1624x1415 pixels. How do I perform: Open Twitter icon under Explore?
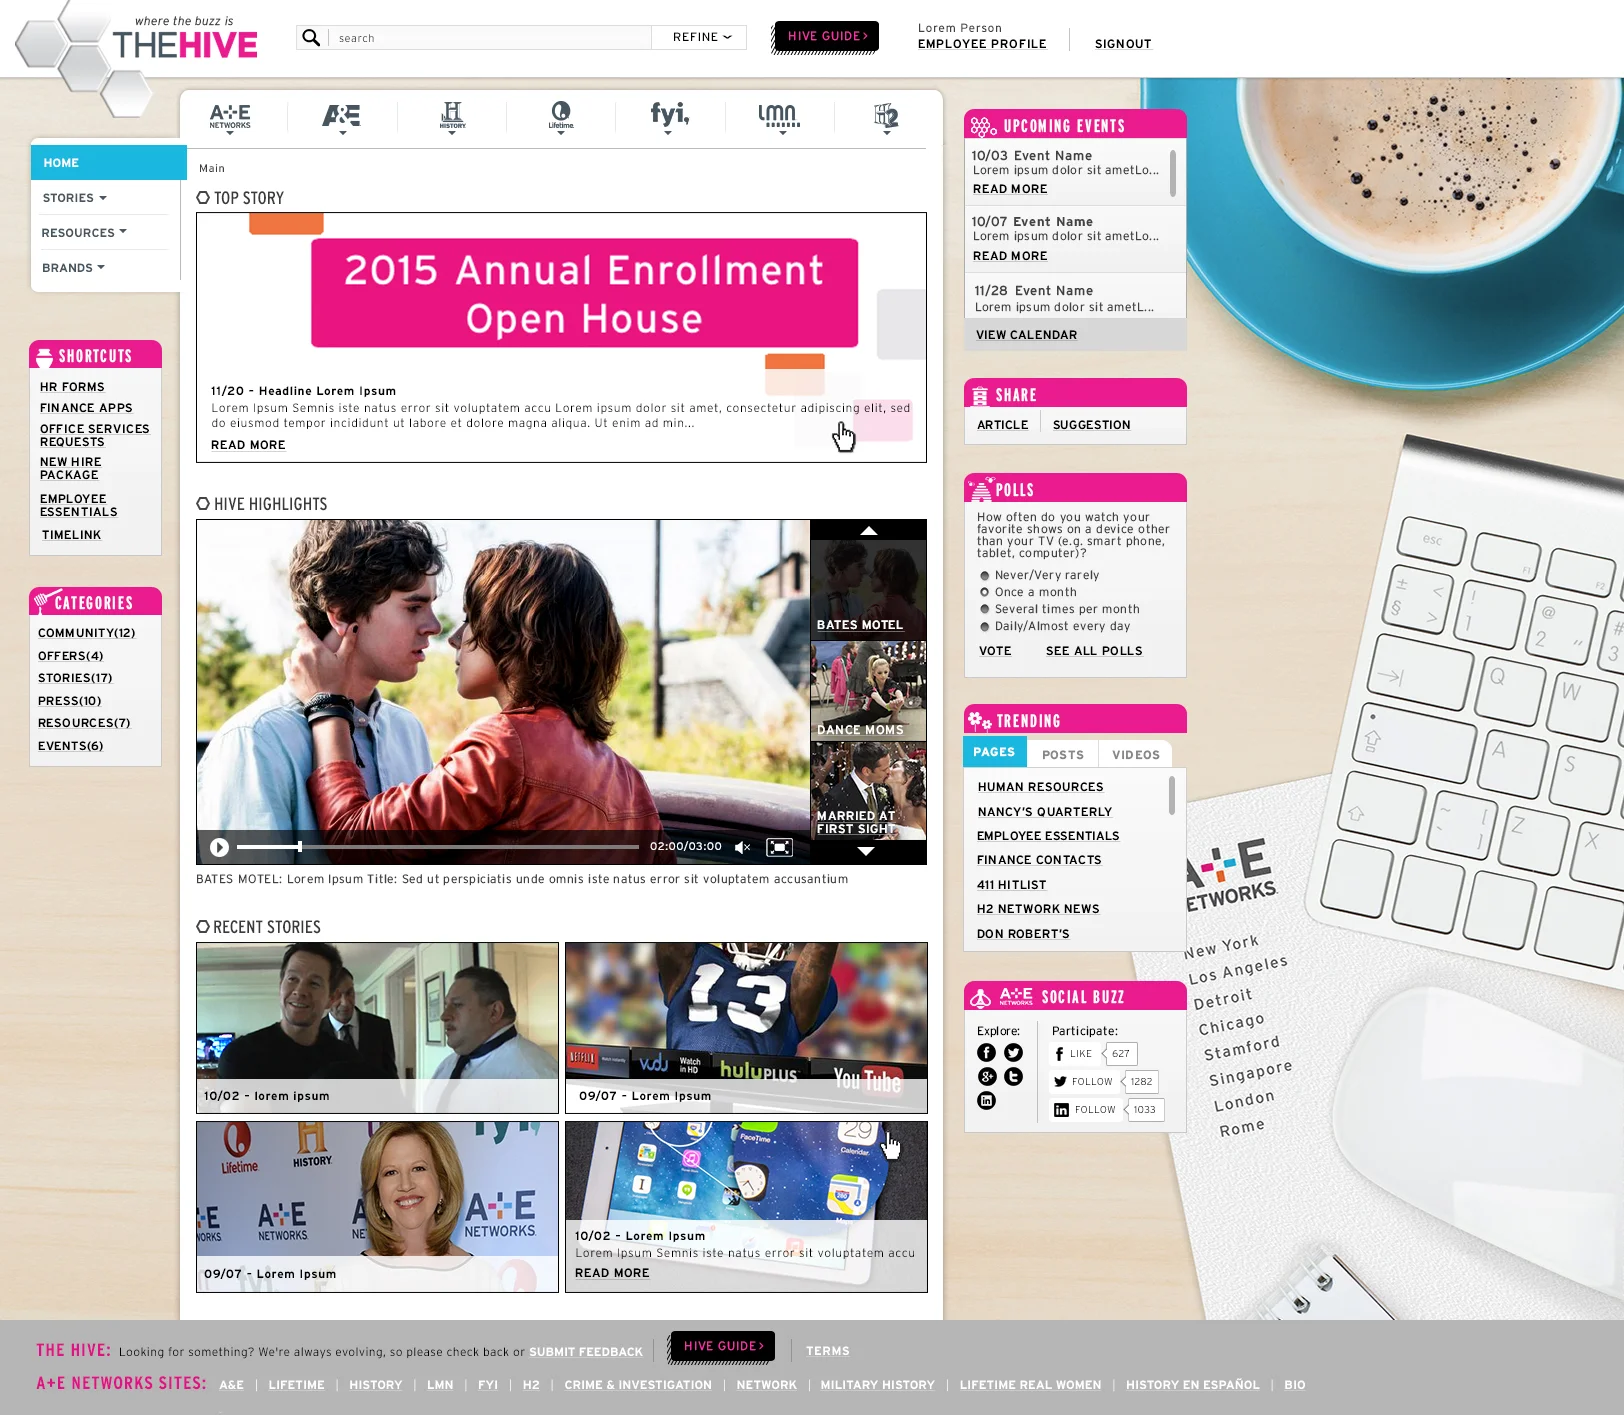[x=1013, y=1052]
